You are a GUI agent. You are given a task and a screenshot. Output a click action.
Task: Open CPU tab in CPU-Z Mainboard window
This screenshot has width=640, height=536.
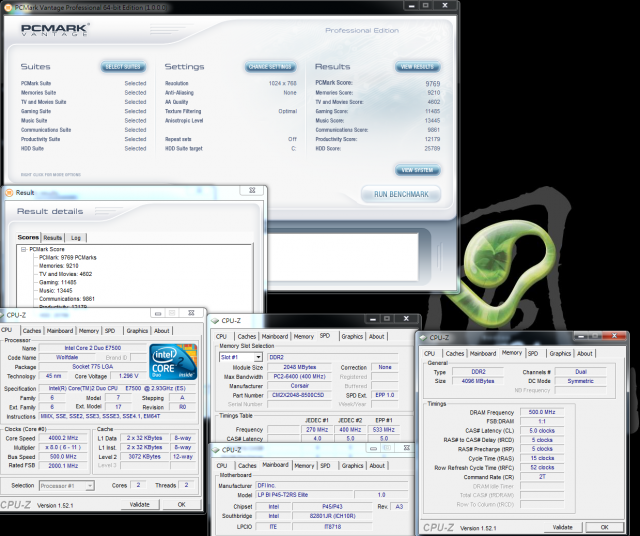click(222, 465)
